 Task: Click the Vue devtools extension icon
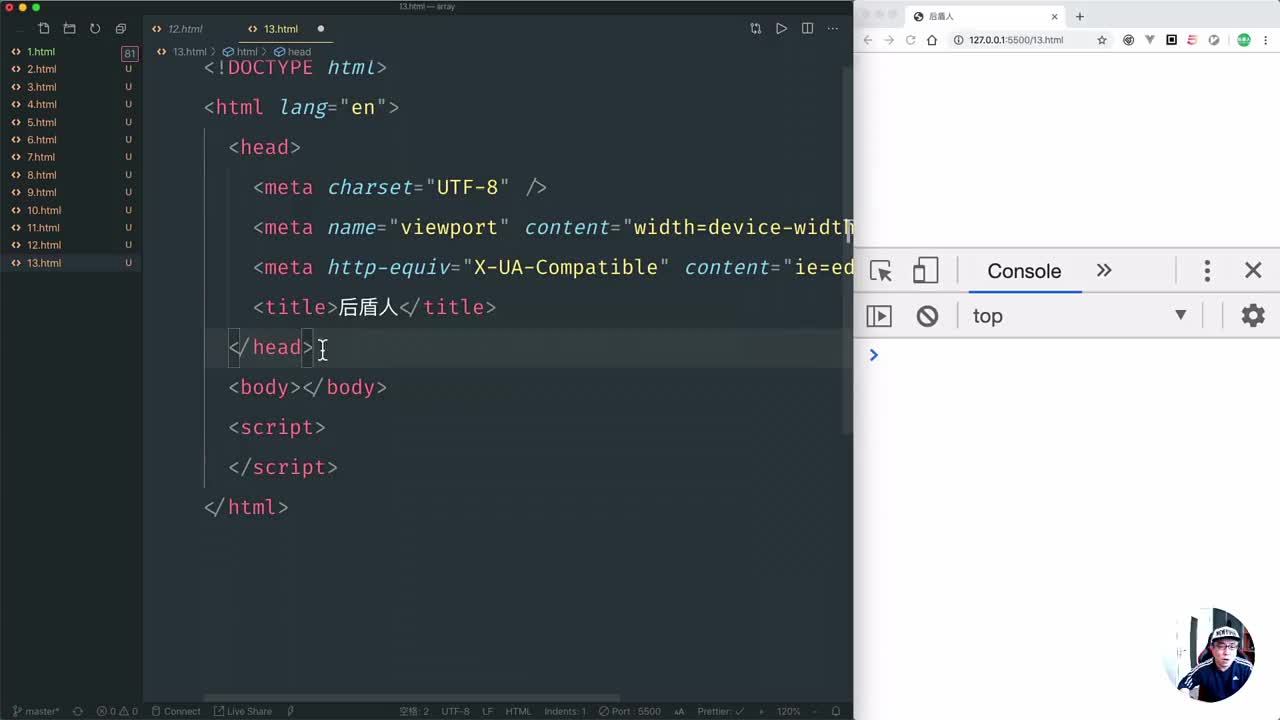[1150, 40]
